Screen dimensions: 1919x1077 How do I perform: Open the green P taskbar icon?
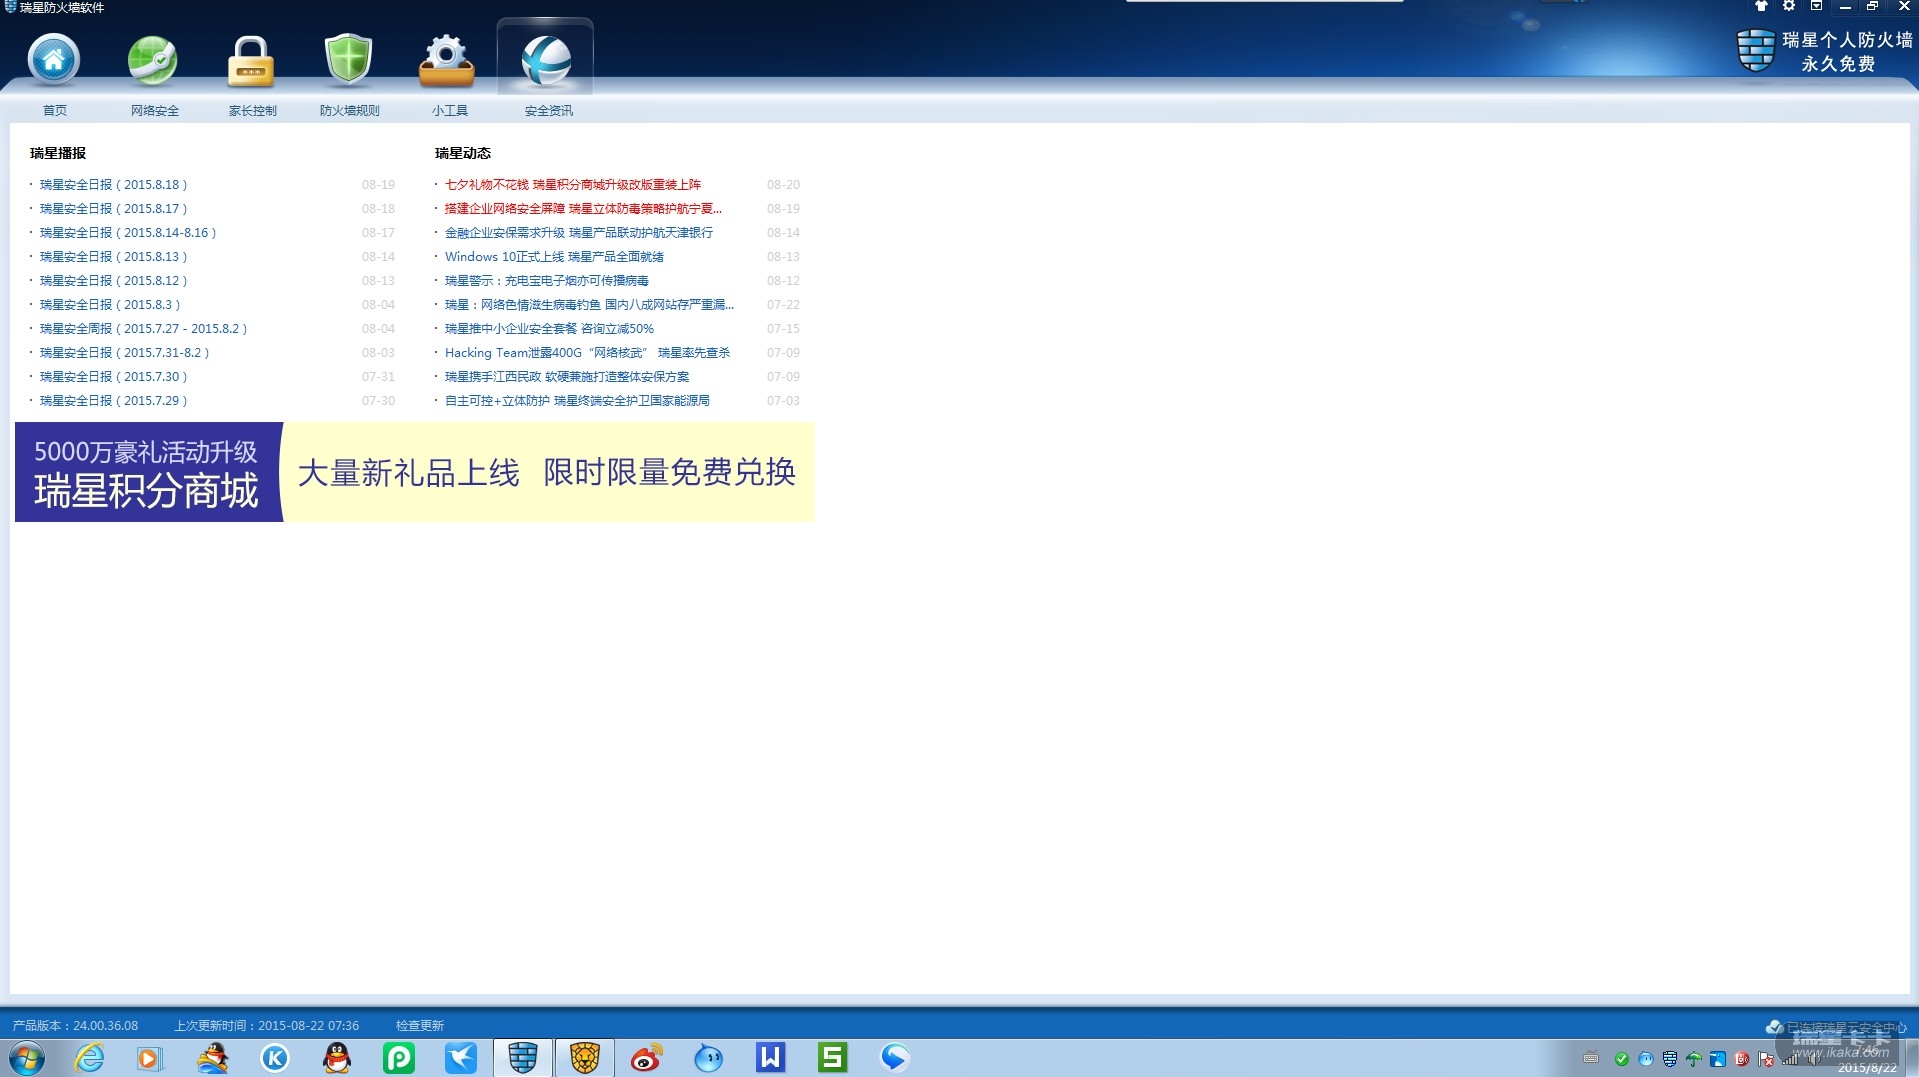(399, 1058)
